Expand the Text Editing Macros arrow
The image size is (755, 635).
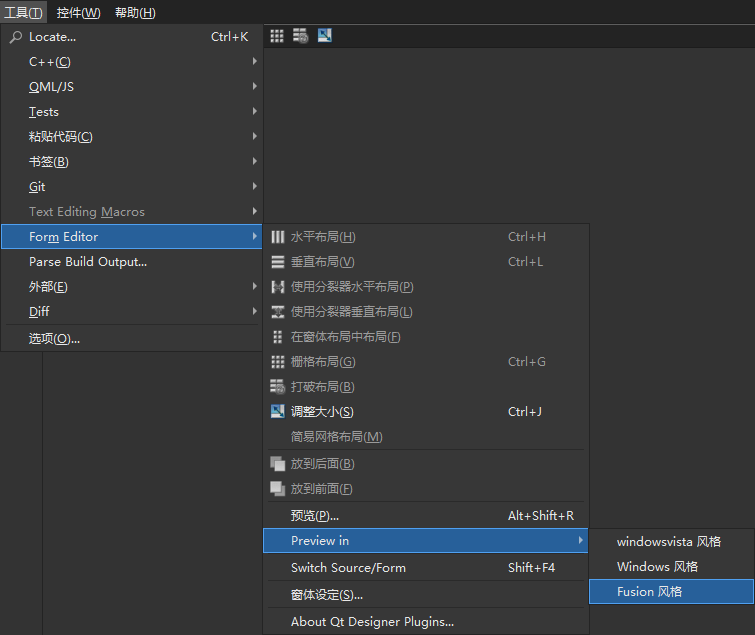click(255, 211)
